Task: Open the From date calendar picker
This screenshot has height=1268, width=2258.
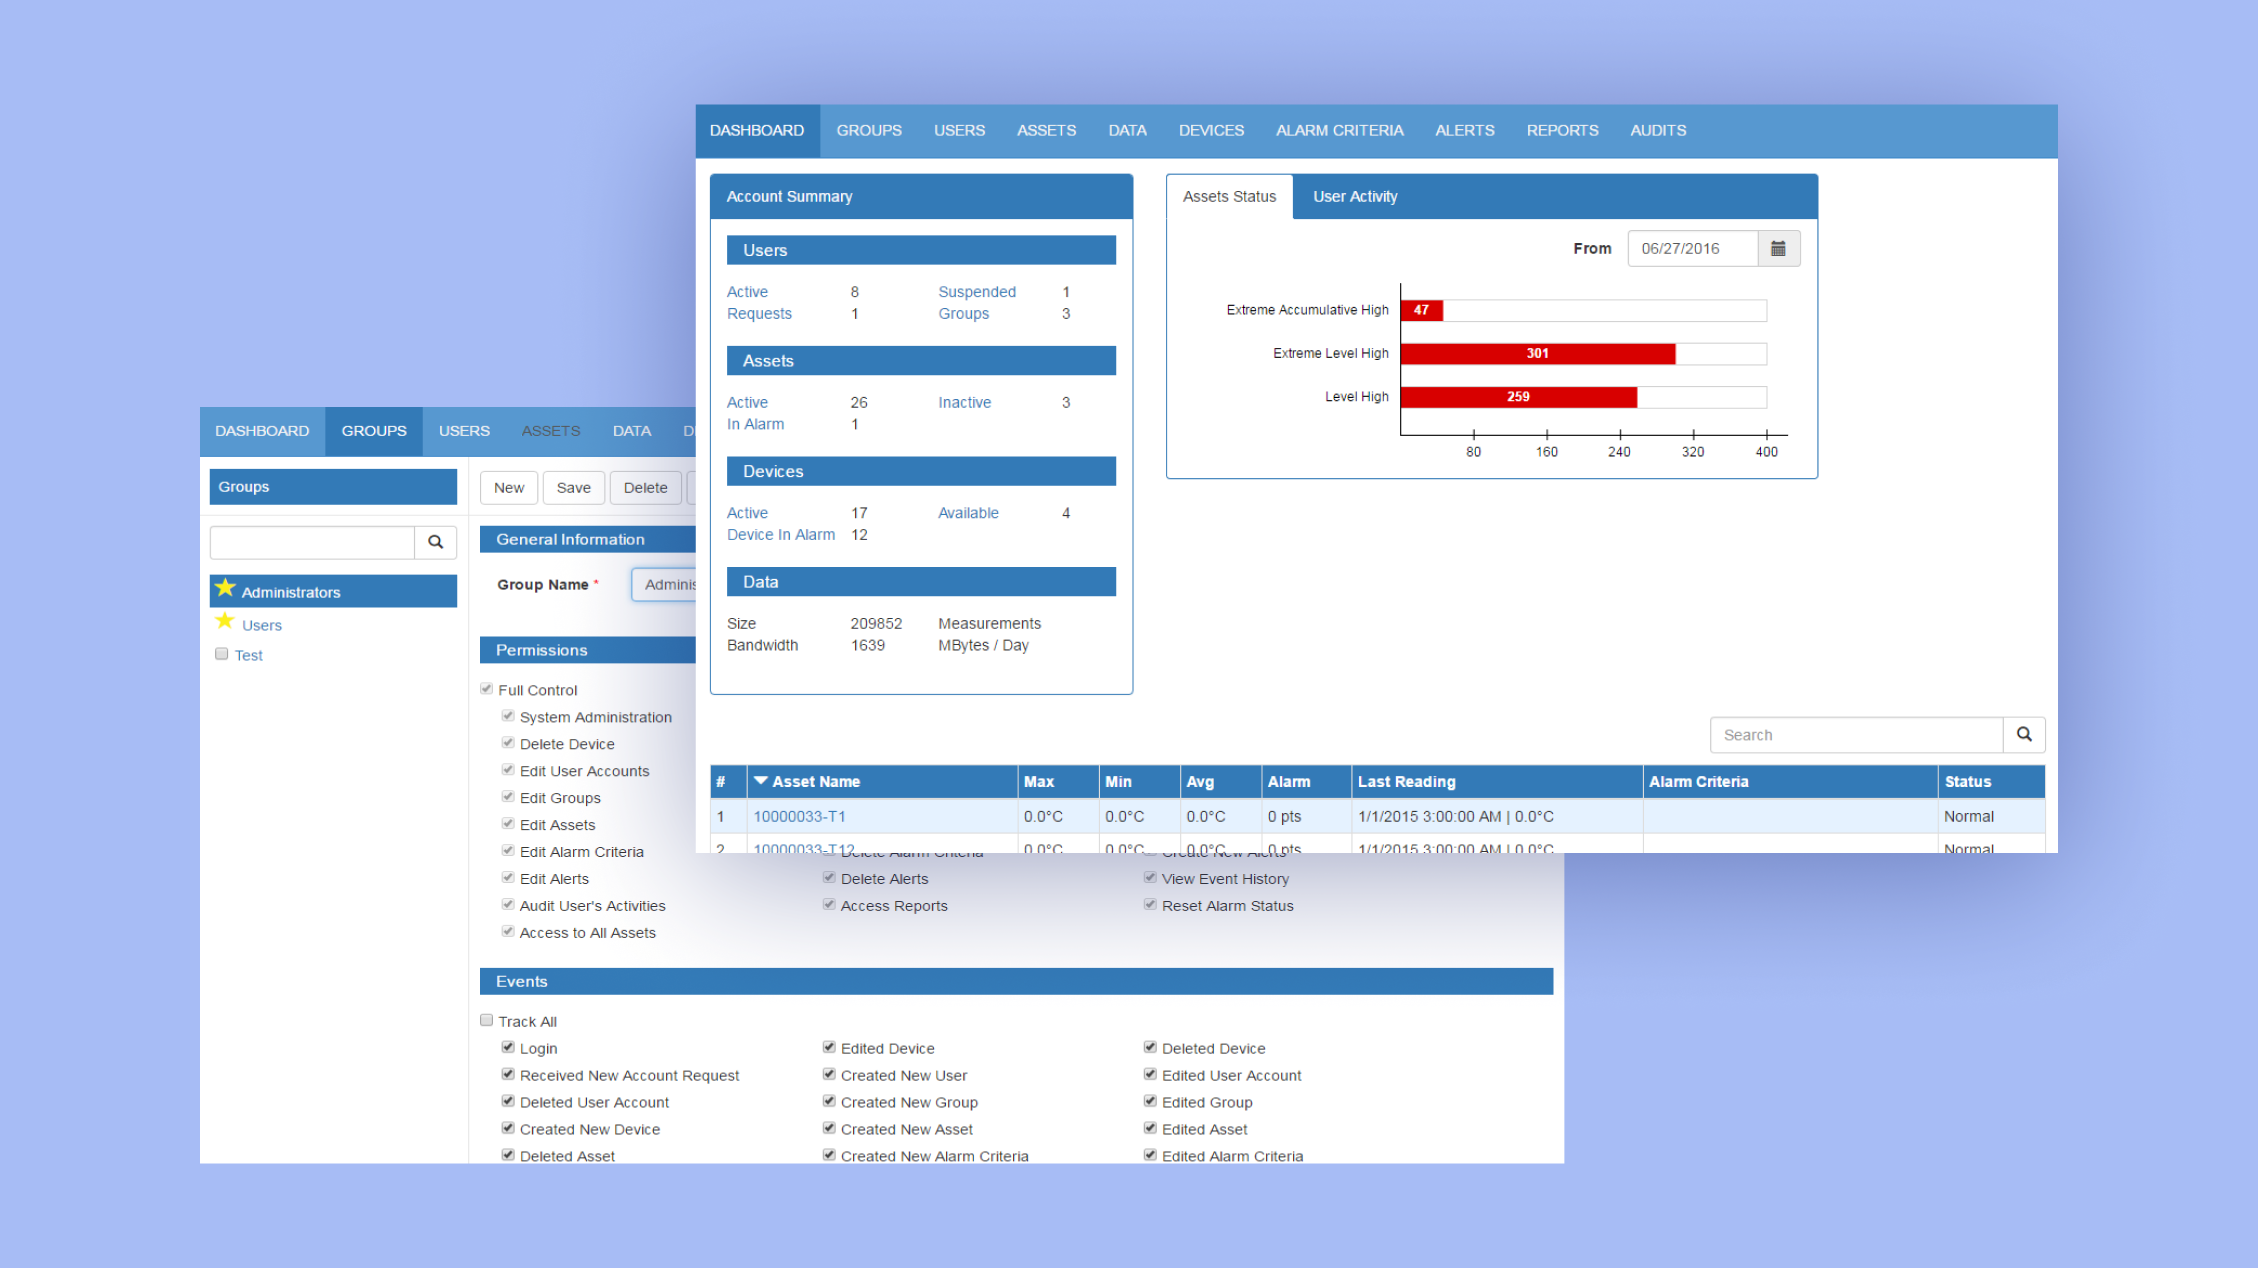Action: click(1778, 249)
